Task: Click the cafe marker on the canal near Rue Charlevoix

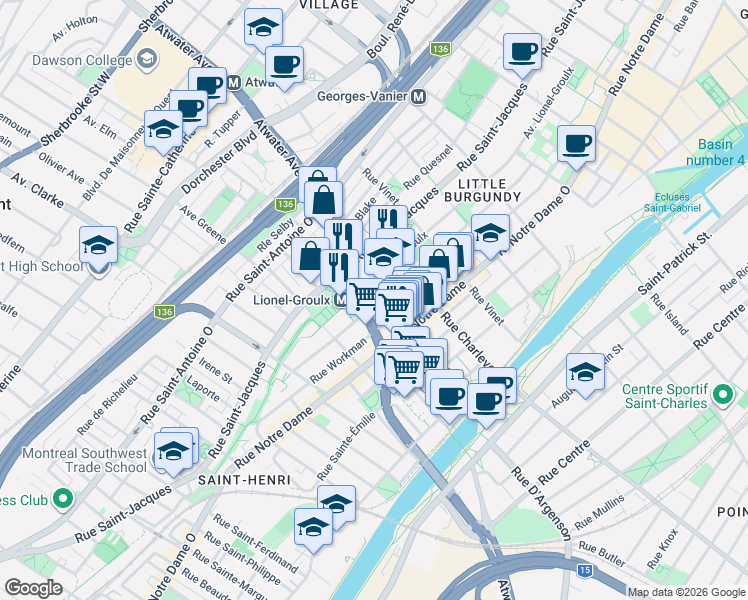Action: pos(487,403)
